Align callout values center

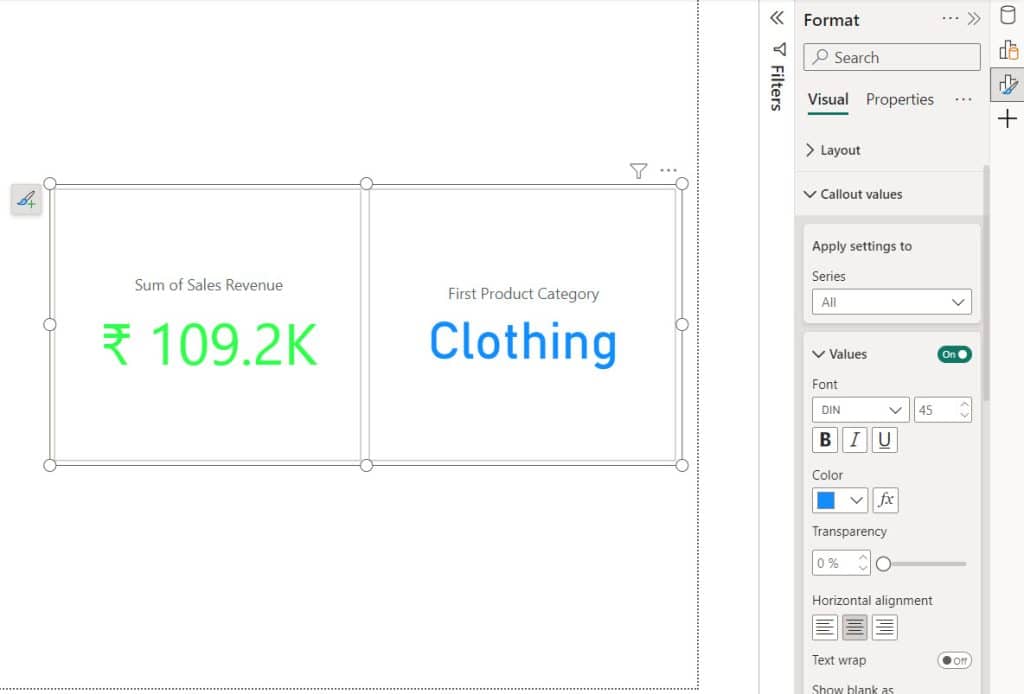coord(854,627)
